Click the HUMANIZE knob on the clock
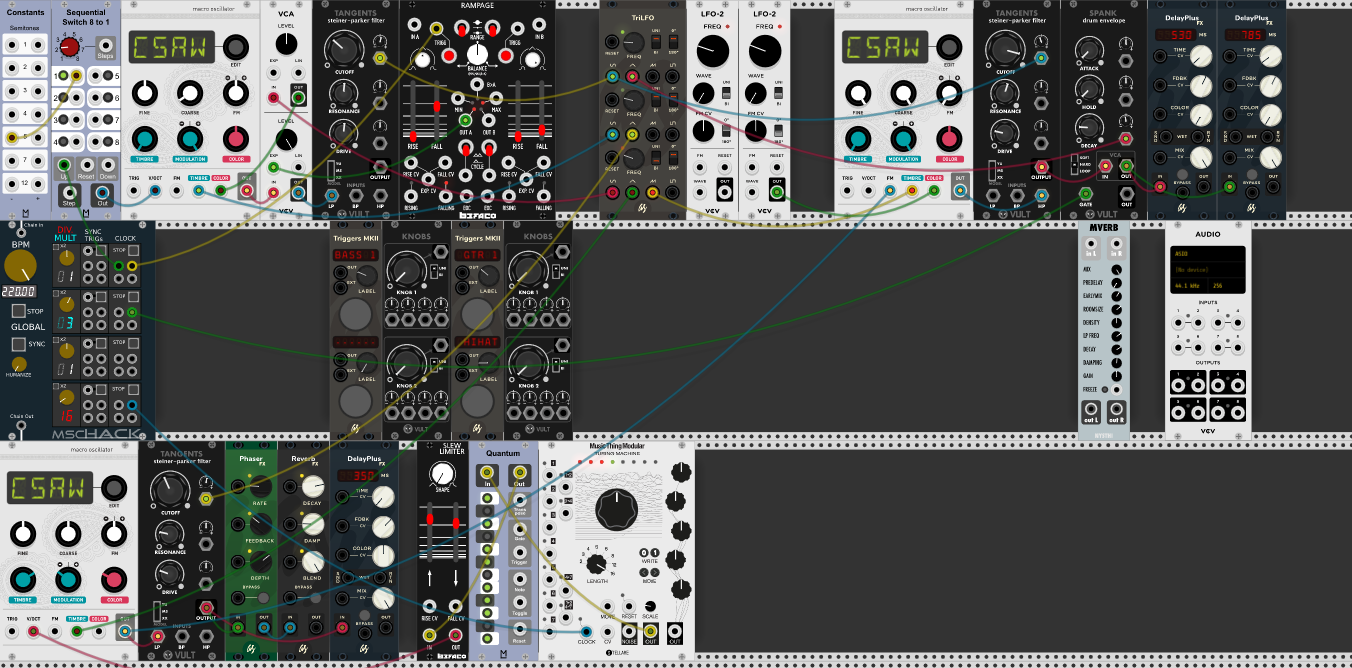 click(19, 364)
